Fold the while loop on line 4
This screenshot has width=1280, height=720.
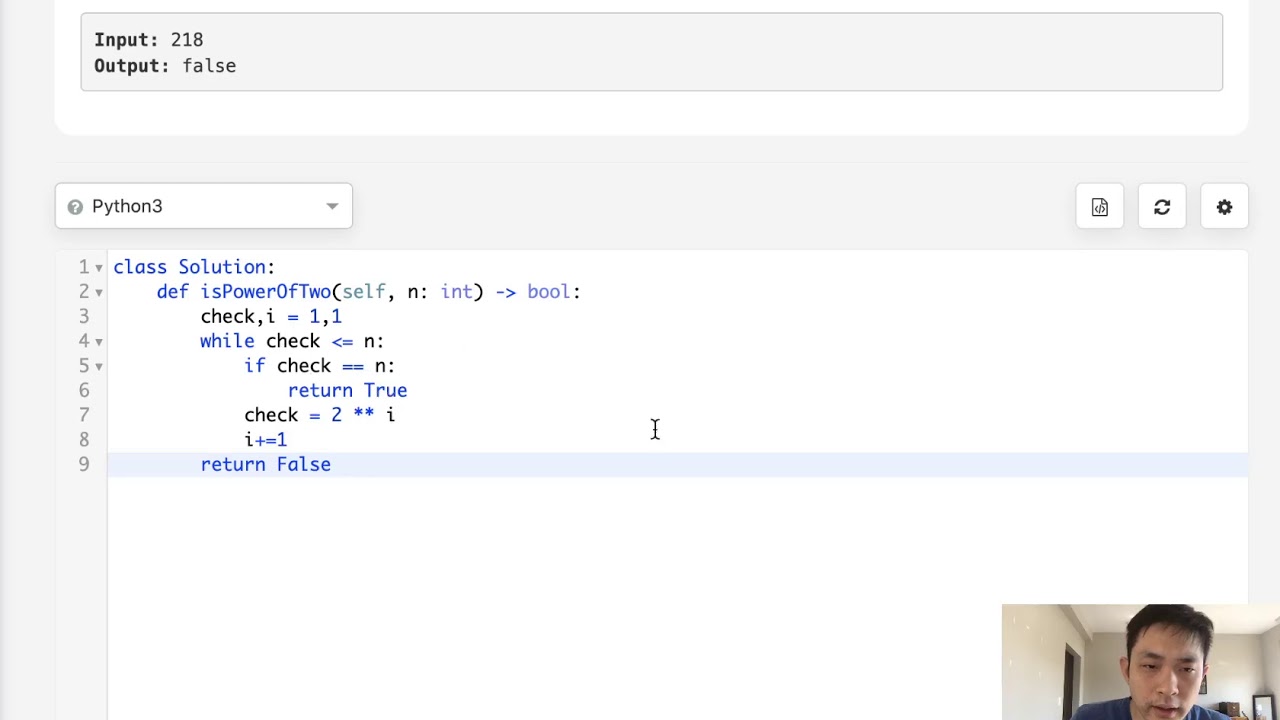click(99, 342)
